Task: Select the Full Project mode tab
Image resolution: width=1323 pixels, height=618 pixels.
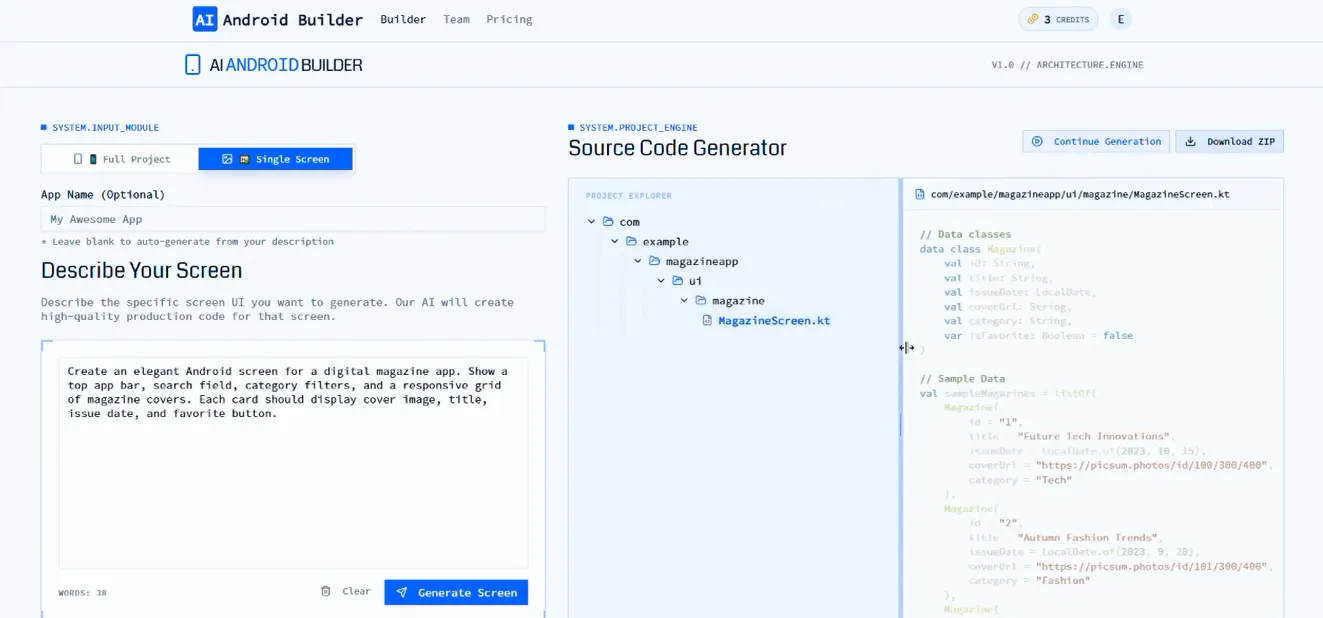Action: tap(120, 159)
